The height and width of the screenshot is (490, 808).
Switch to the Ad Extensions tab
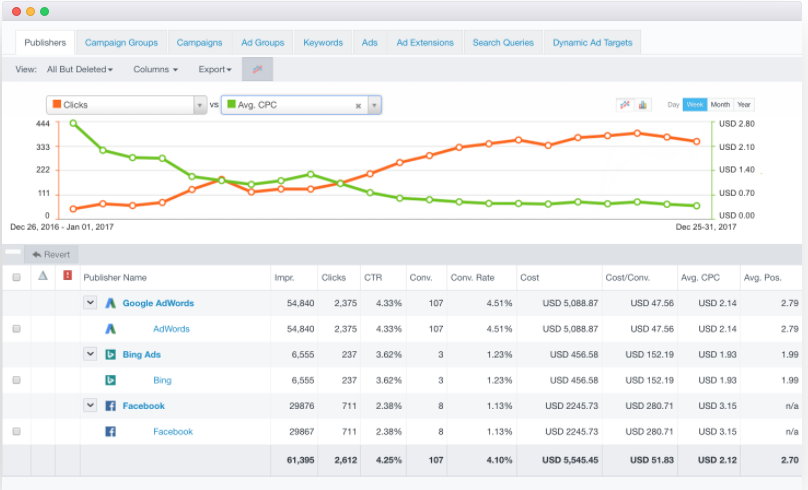click(x=425, y=42)
